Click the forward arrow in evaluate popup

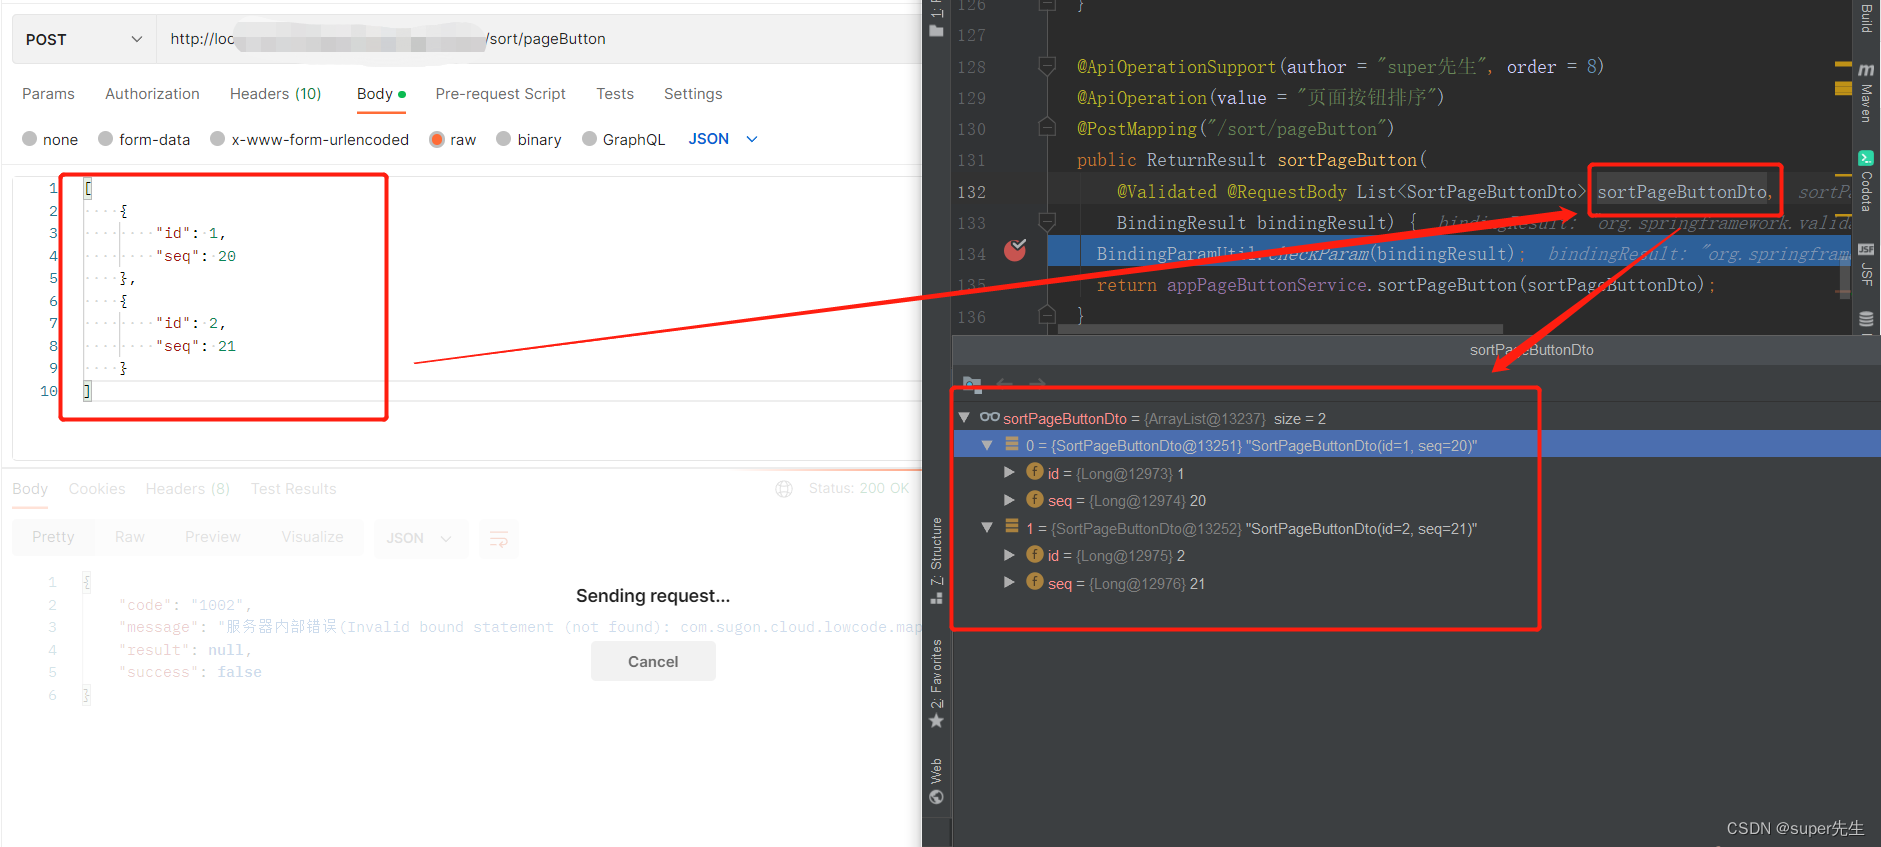pos(1038,384)
